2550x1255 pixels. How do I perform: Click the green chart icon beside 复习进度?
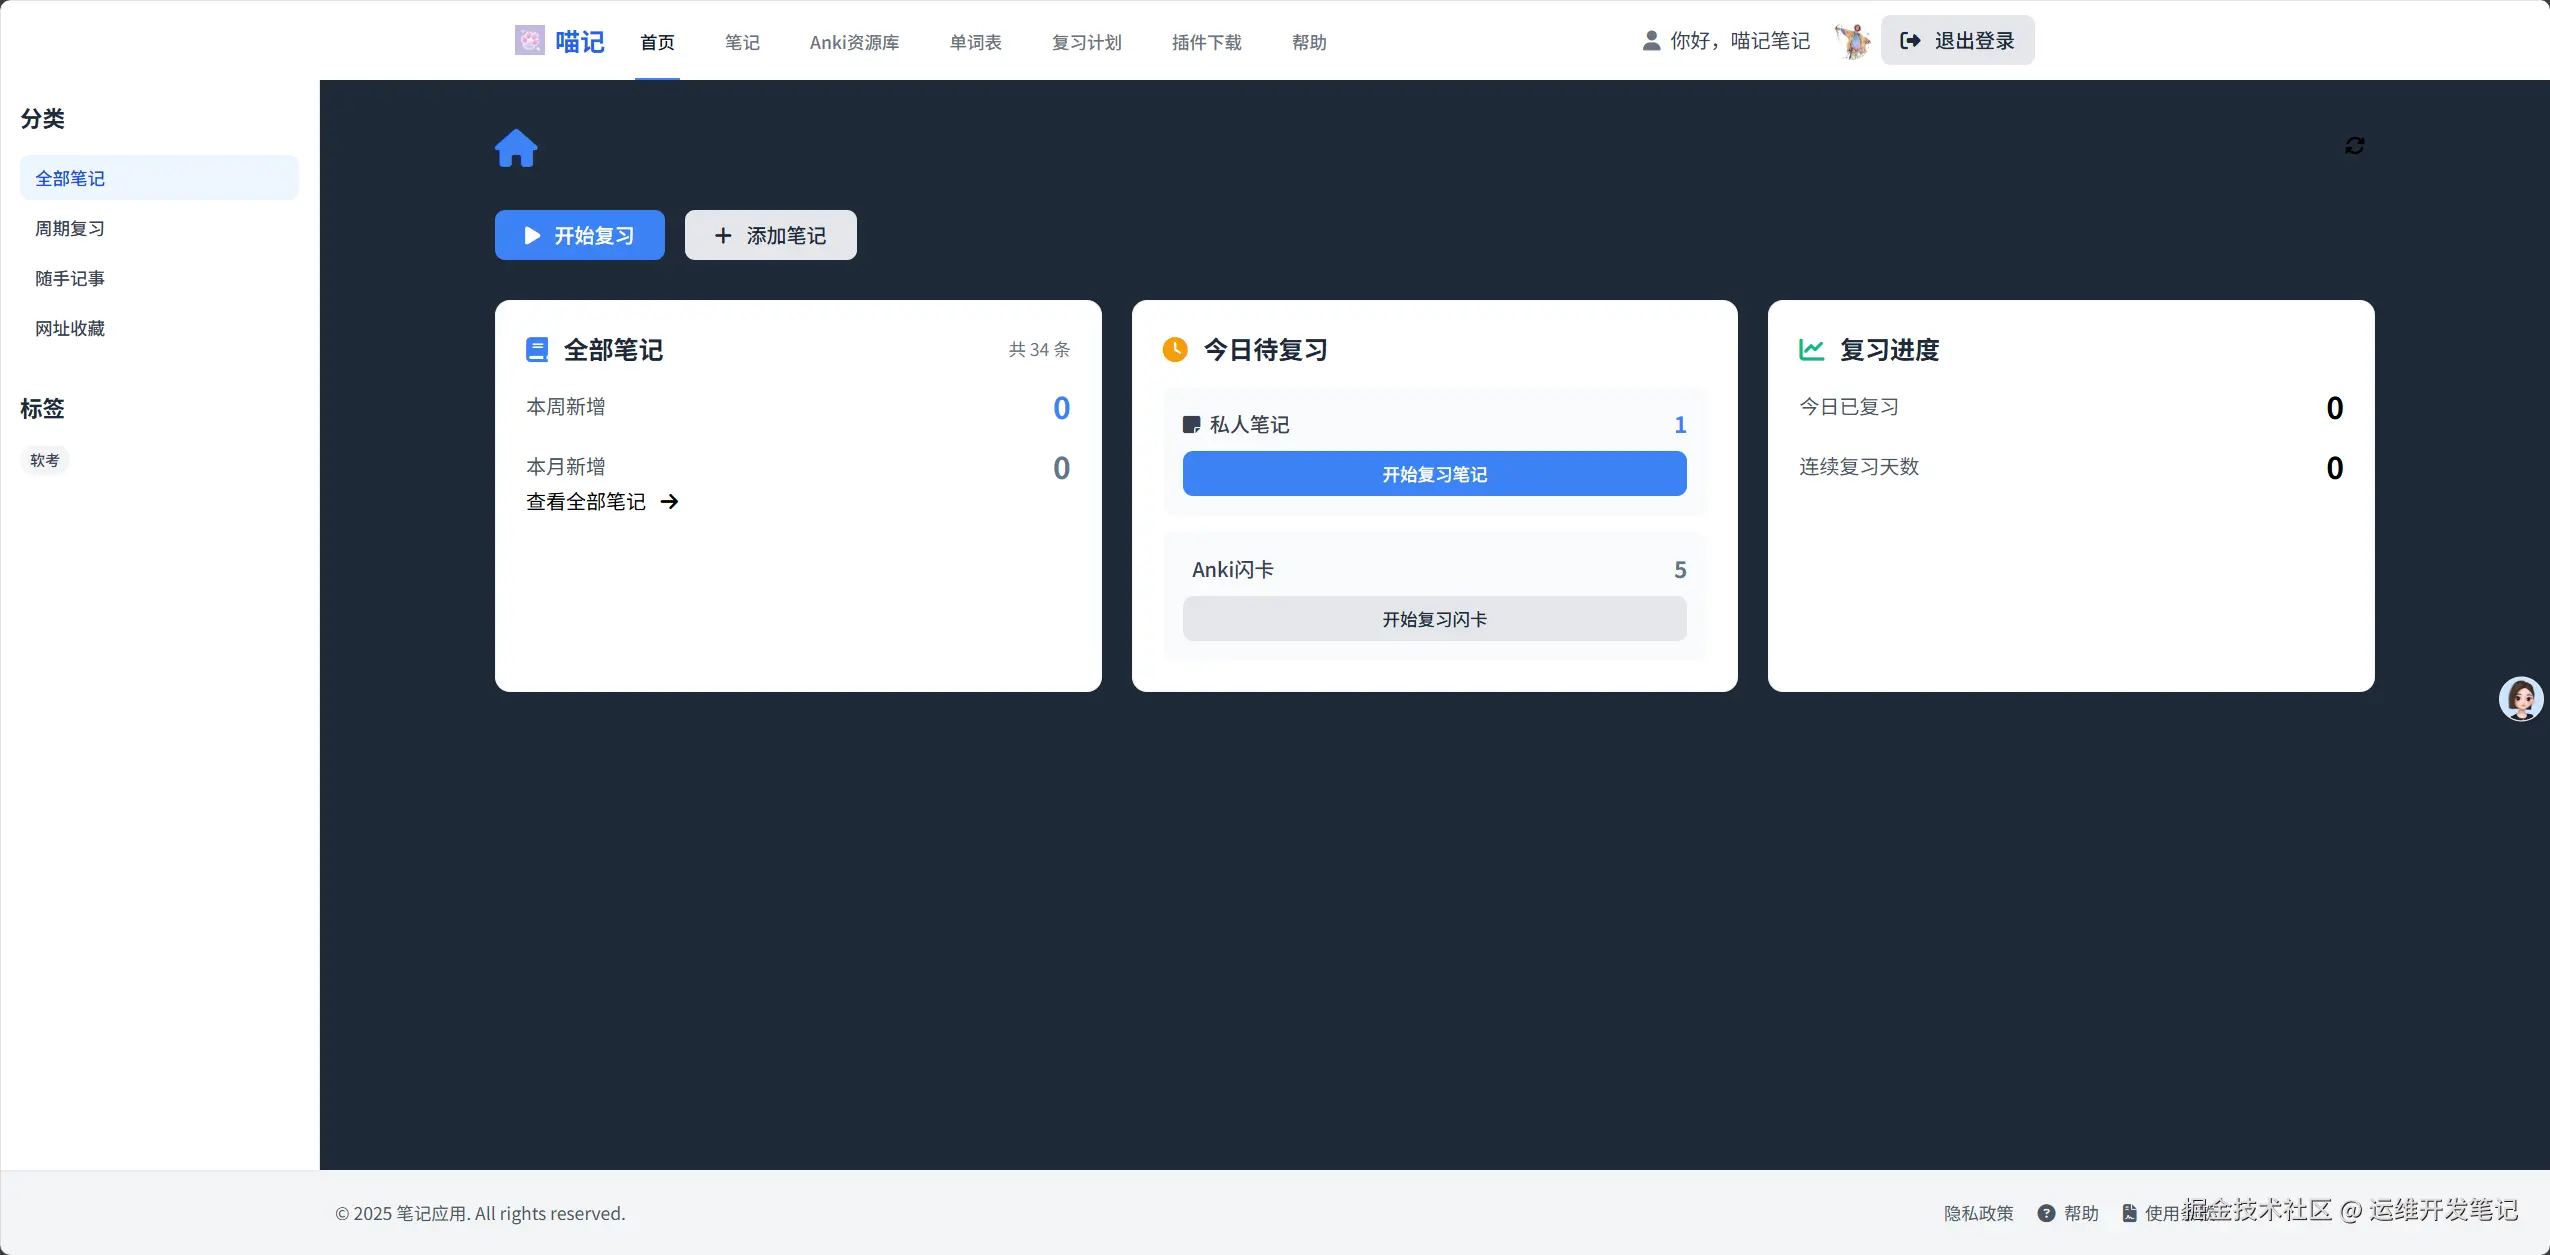[1811, 350]
